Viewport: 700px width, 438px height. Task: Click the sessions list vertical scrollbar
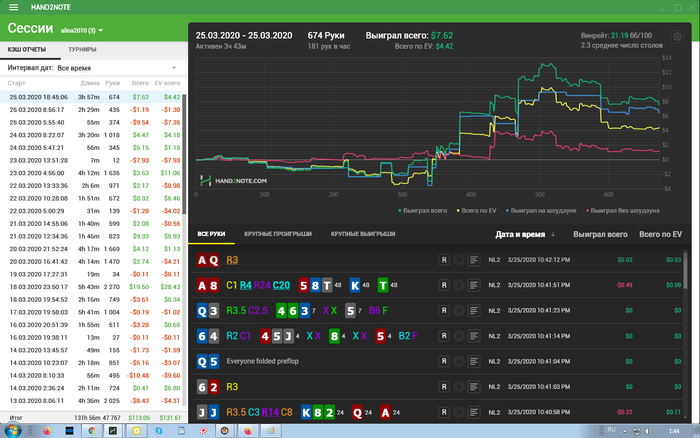pyautogui.click(x=184, y=154)
